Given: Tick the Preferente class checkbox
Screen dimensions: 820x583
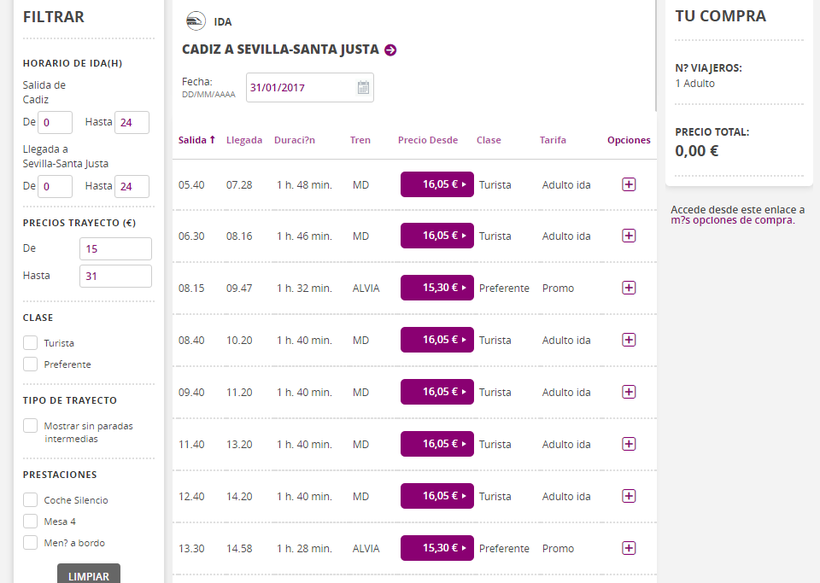Looking at the screenshot, I should point(30,364).
